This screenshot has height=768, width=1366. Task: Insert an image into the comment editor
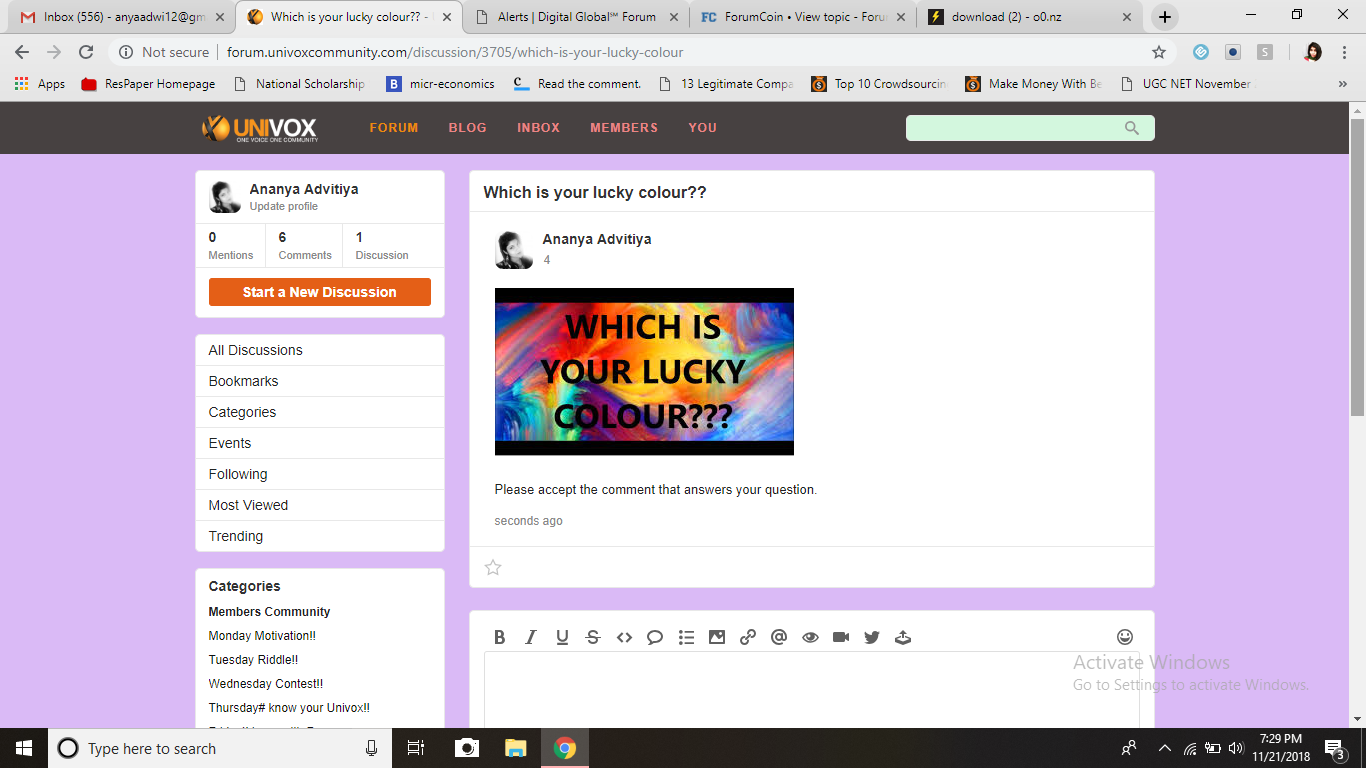716,637
